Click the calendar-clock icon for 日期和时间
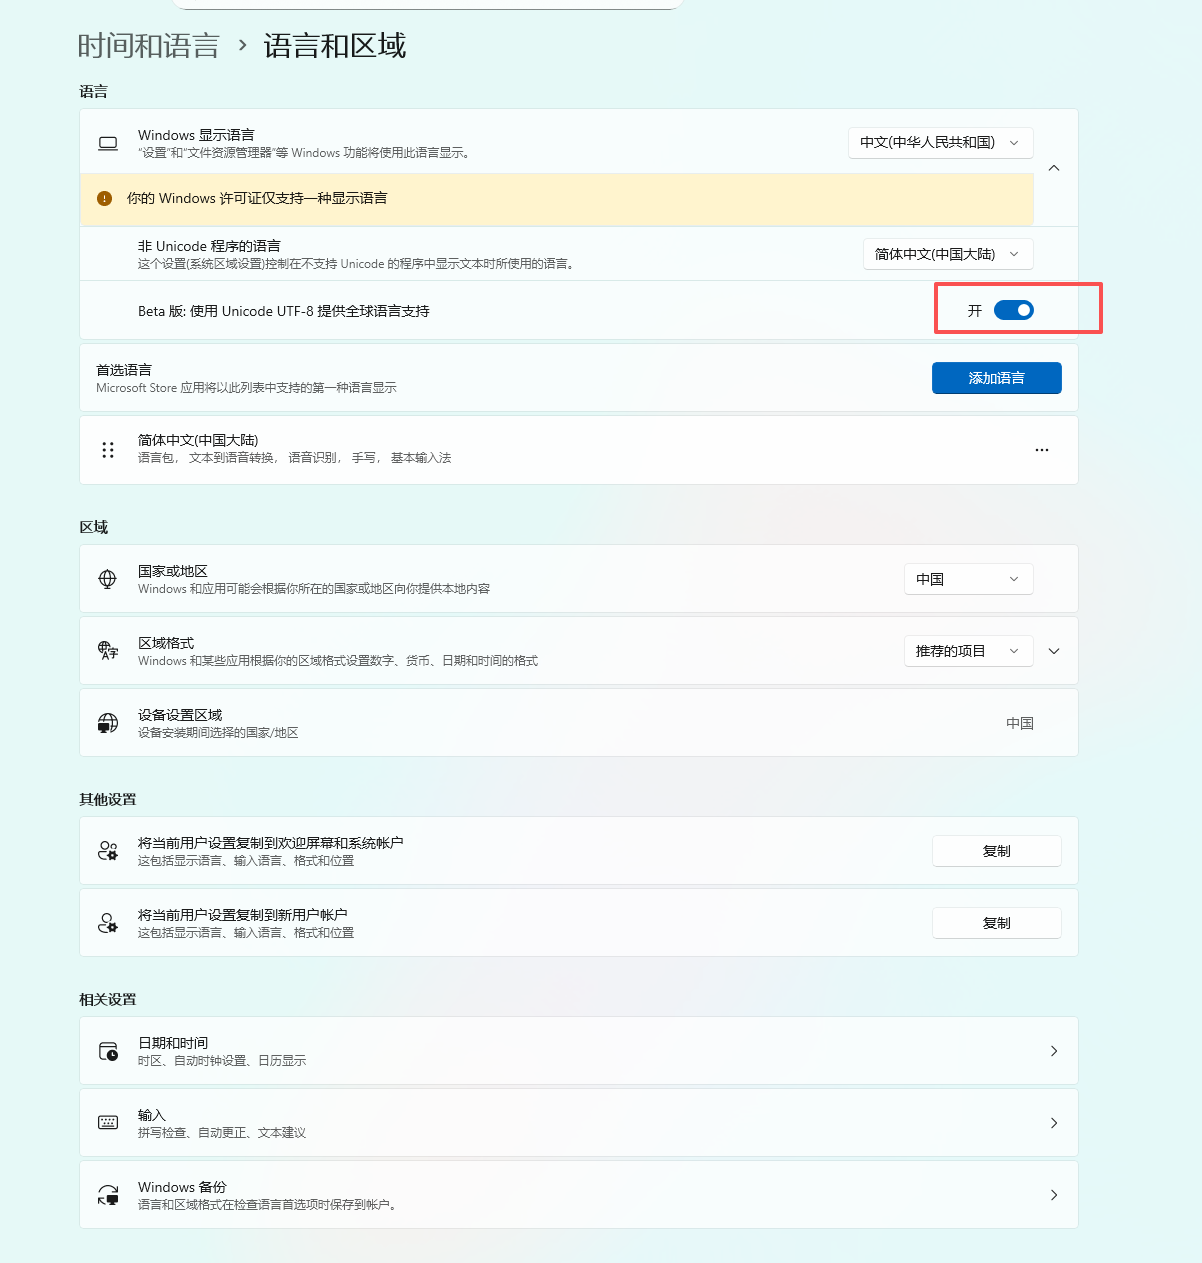 point(108,1051)
